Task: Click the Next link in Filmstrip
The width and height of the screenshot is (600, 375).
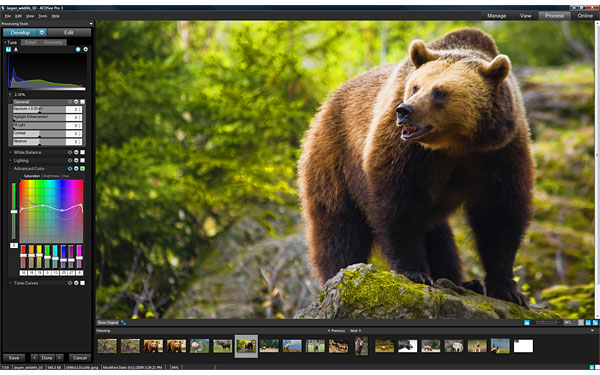Action: (x=355, y=331)
